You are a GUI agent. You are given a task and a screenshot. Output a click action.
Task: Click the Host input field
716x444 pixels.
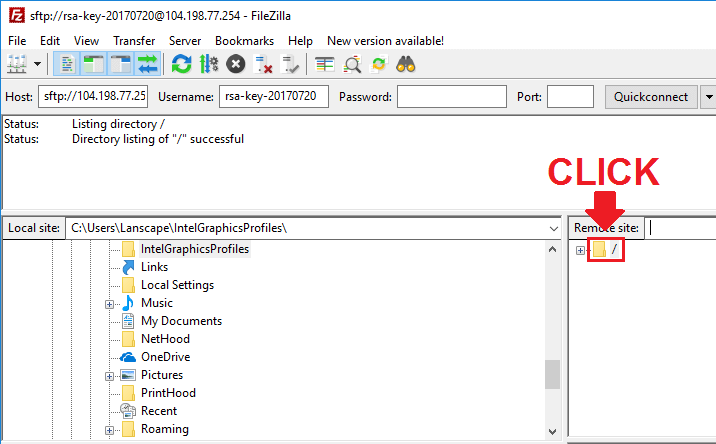click(x=93, y=96)
